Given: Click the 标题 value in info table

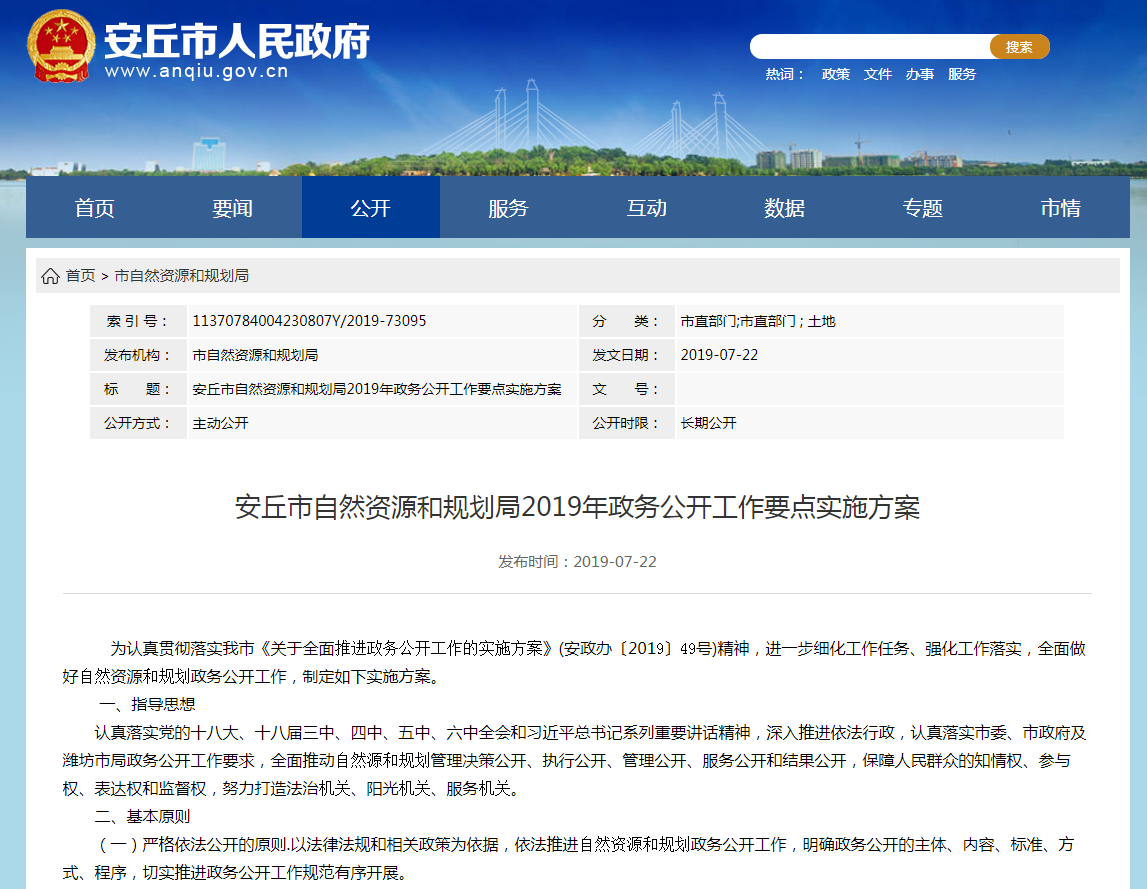Looking at the screenshot, I should point(377,389).
